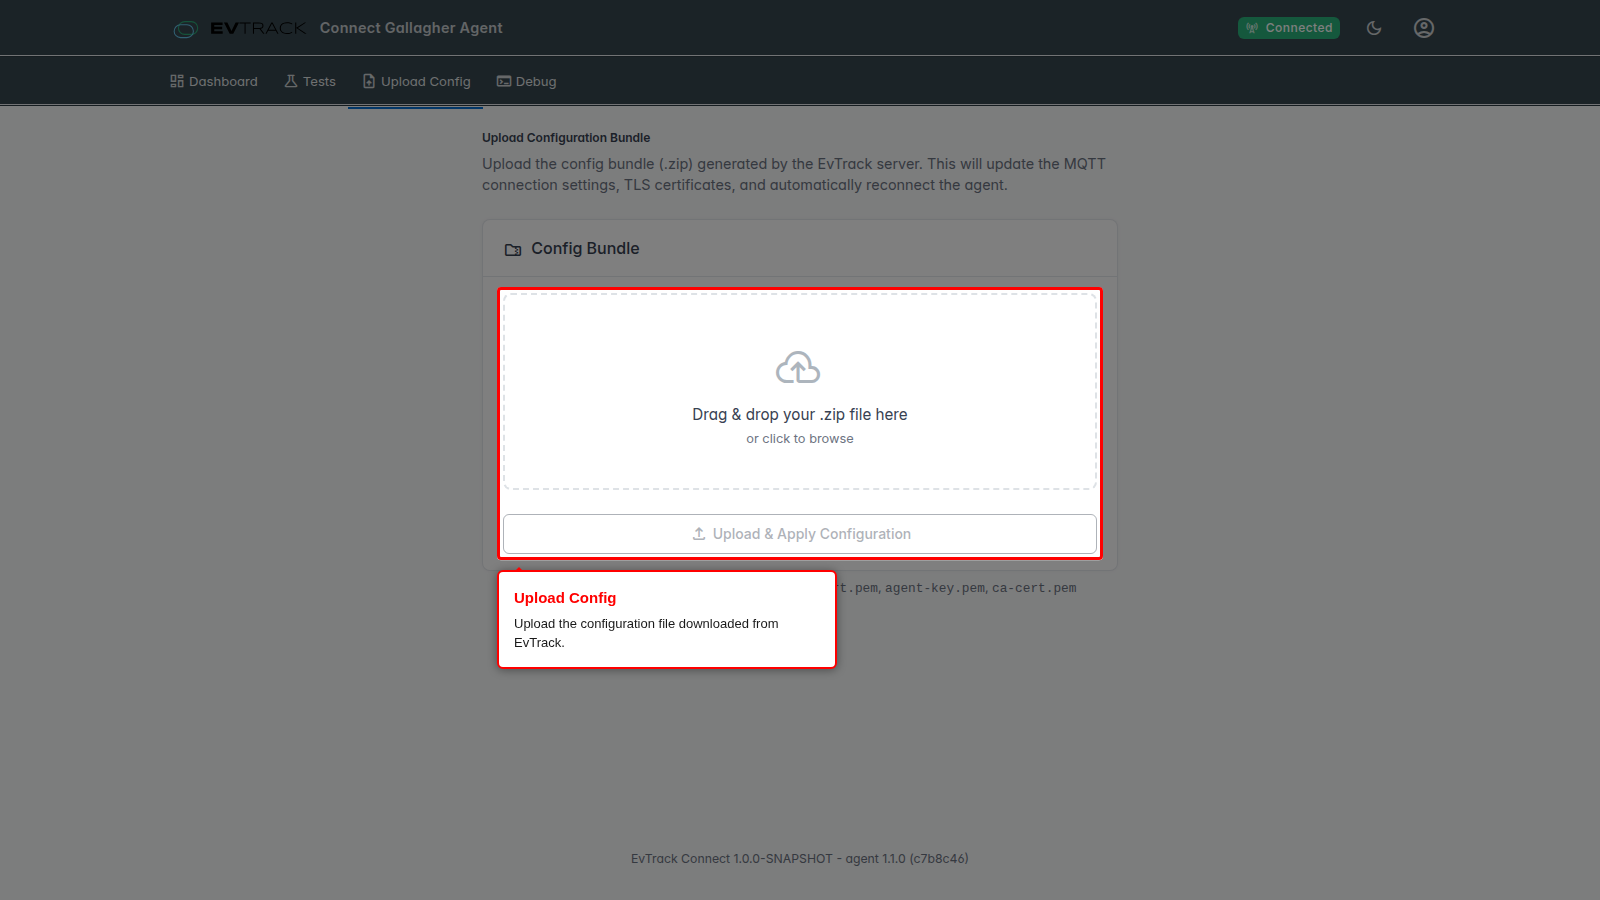This screenshot has height=900, width=1600.
Task: Click the EvTrack logo in header
Action: coord(240,28)
